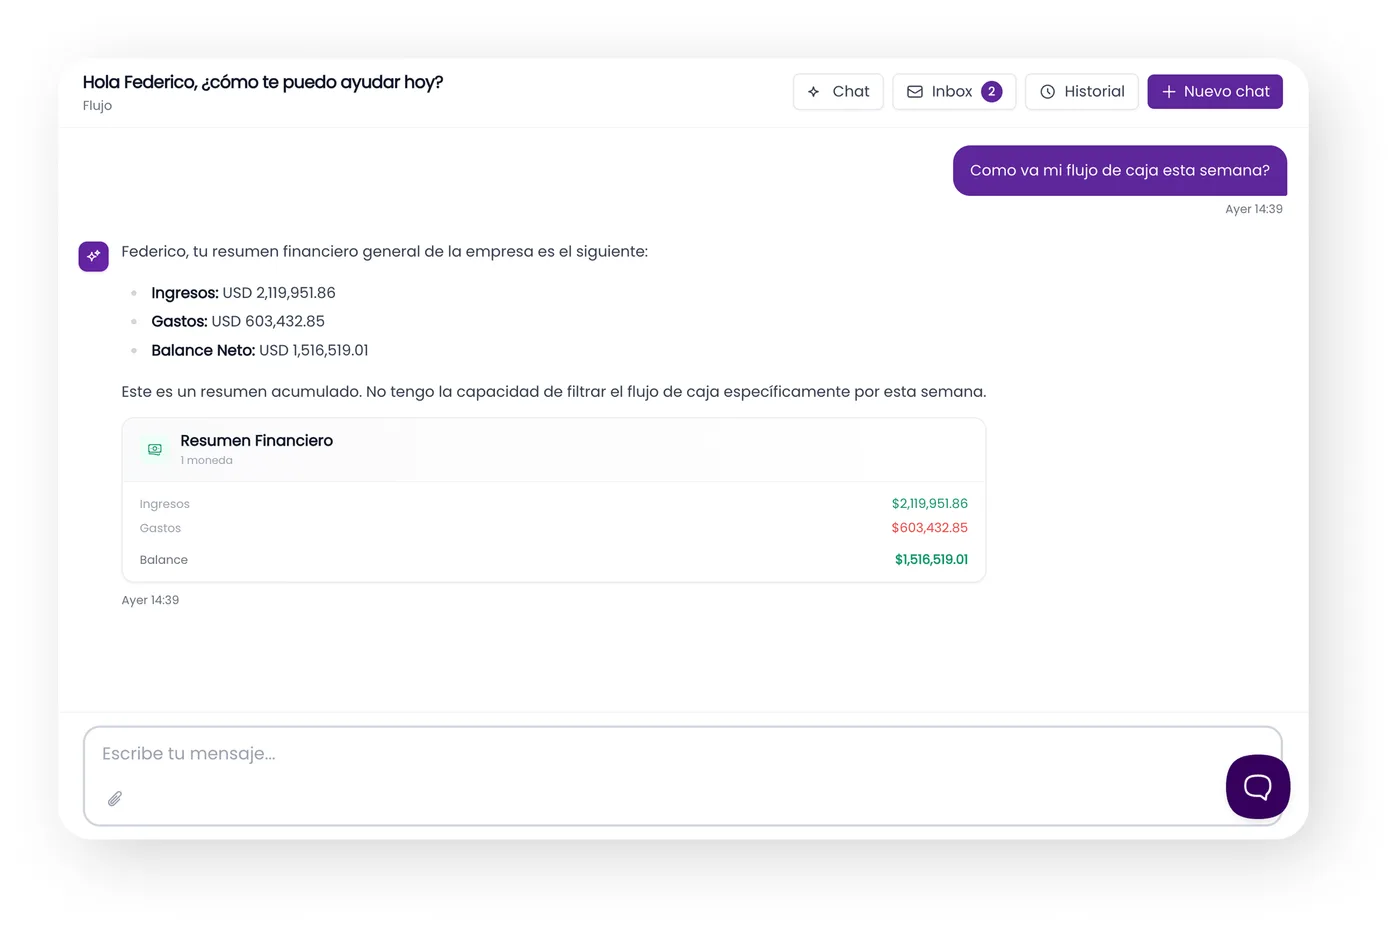
Task: Click the Ingresos bullet USD 2,119,951.86
Action: 243,293
